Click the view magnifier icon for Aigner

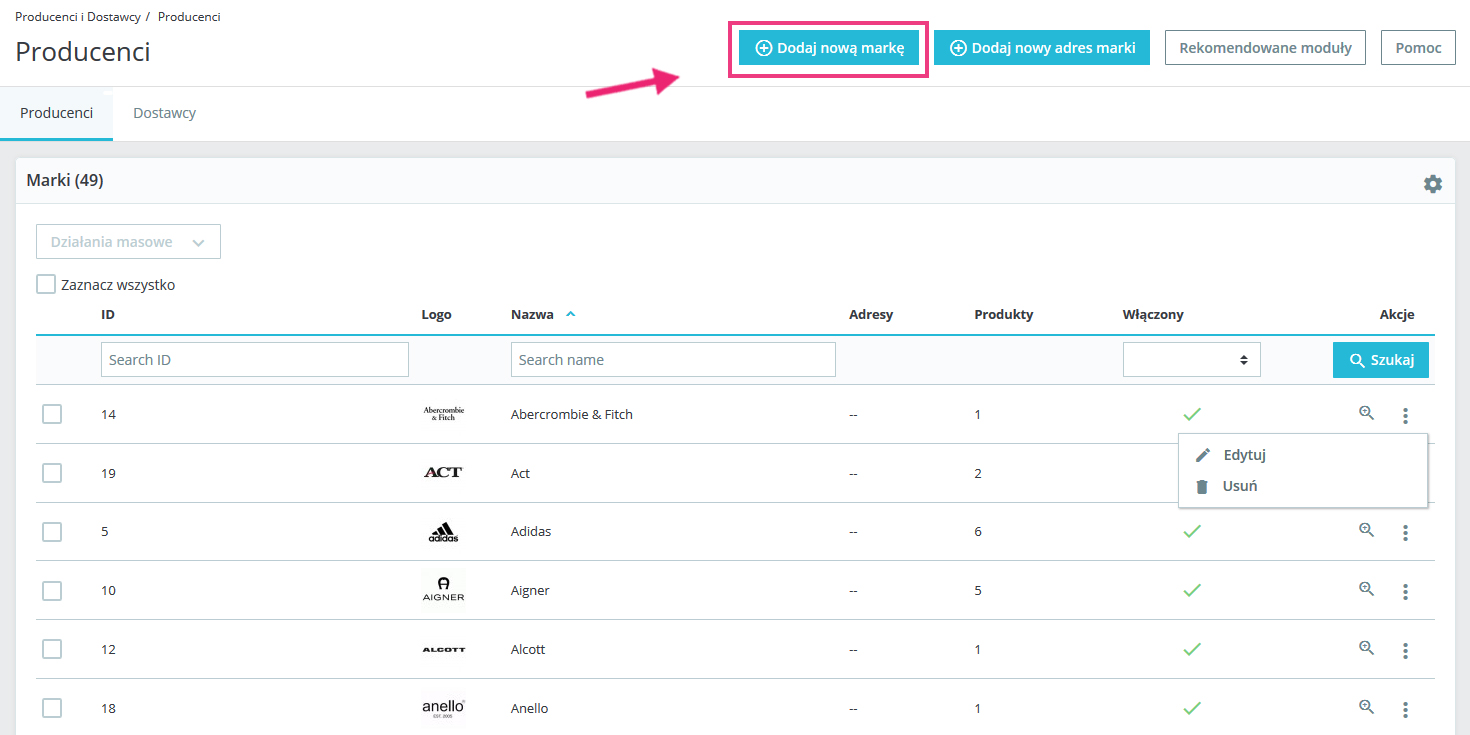click(1366, 589)
